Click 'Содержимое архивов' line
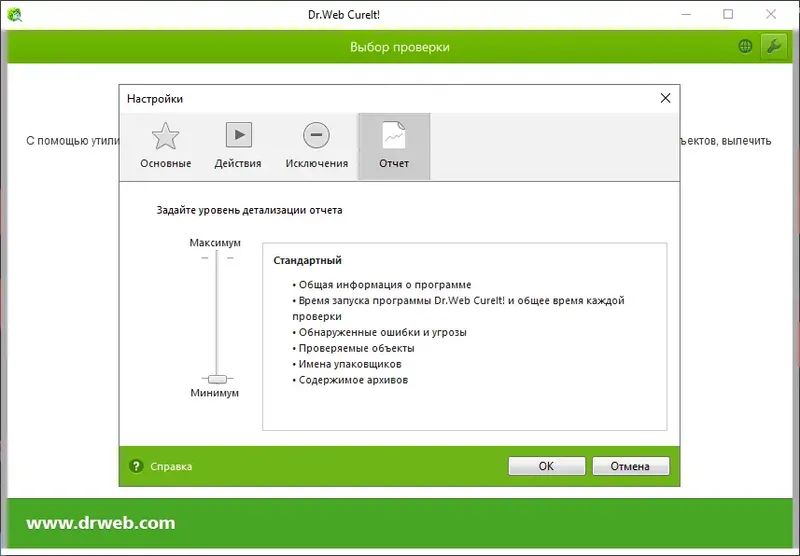This screenshot has height=556, width=800. (350, 380)
